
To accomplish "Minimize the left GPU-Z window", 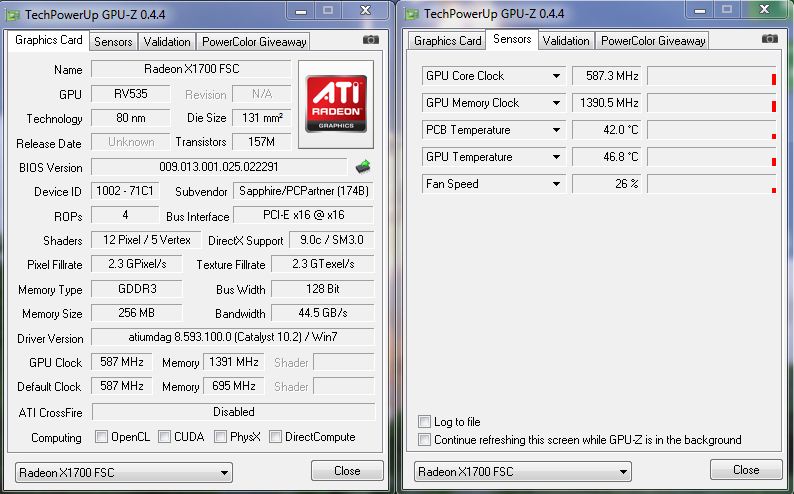I will pos(301,11).
